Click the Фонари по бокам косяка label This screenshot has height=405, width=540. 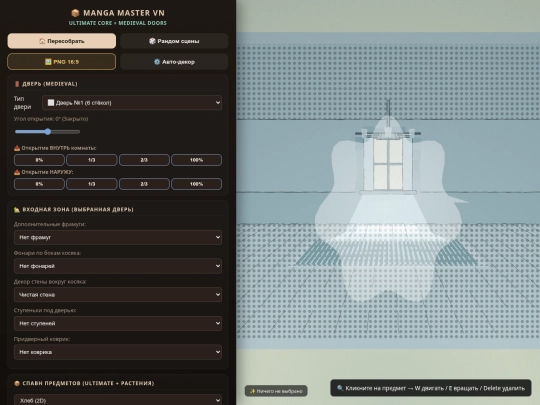click(x=48, y=253)
